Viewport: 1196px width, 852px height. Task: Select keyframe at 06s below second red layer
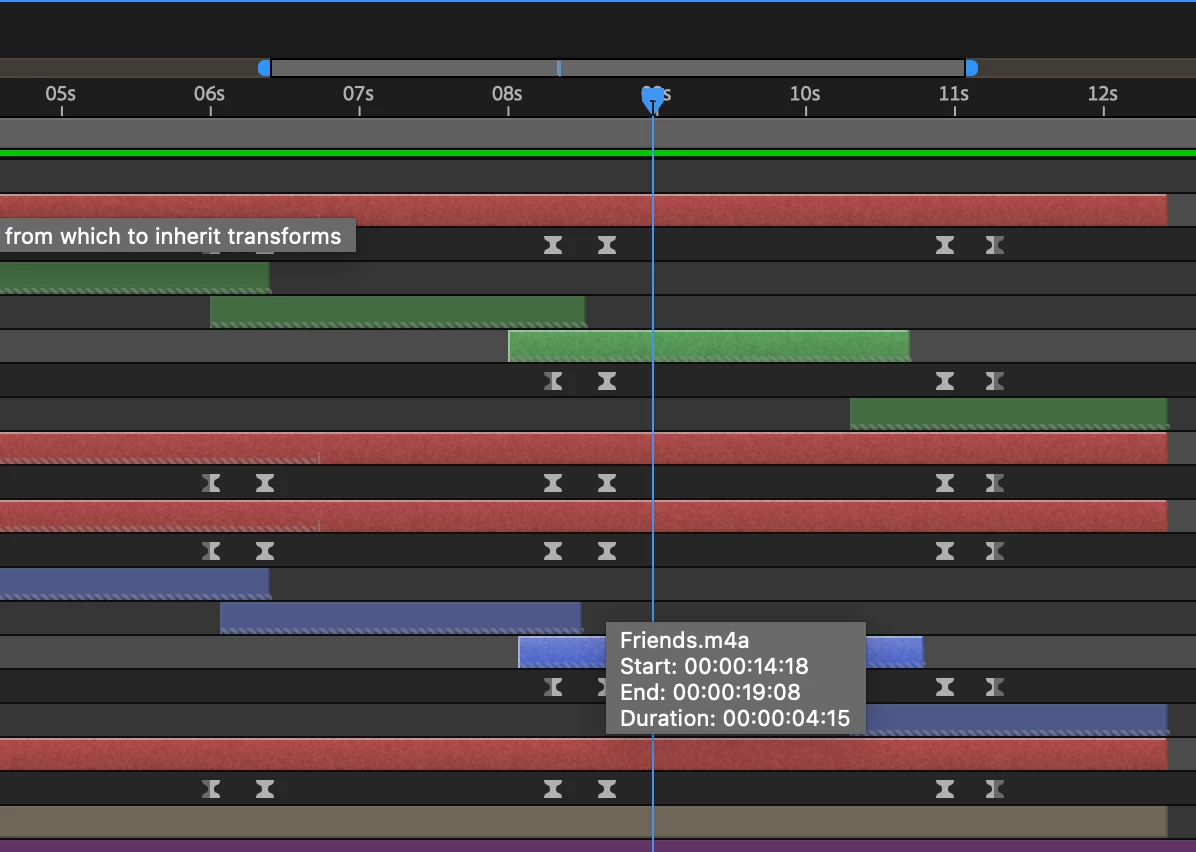[x=211, y=483]
